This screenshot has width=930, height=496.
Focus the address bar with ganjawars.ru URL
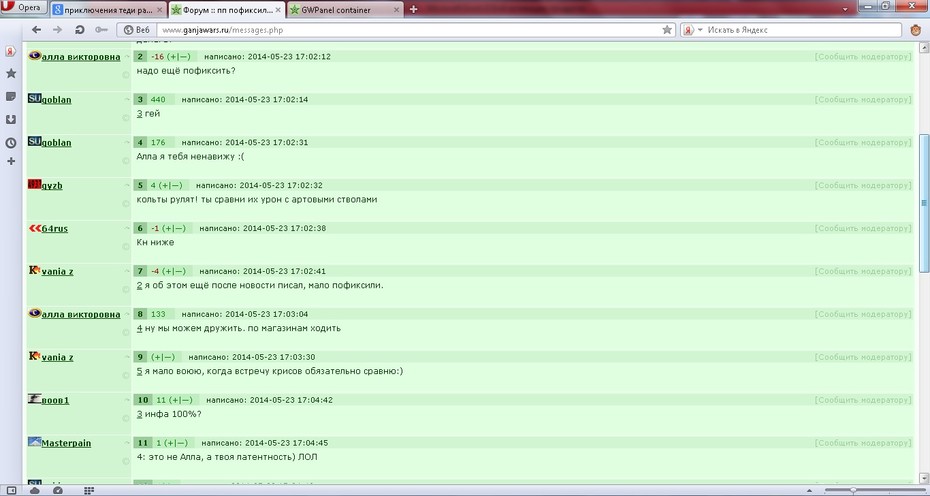tap(409, 30)
